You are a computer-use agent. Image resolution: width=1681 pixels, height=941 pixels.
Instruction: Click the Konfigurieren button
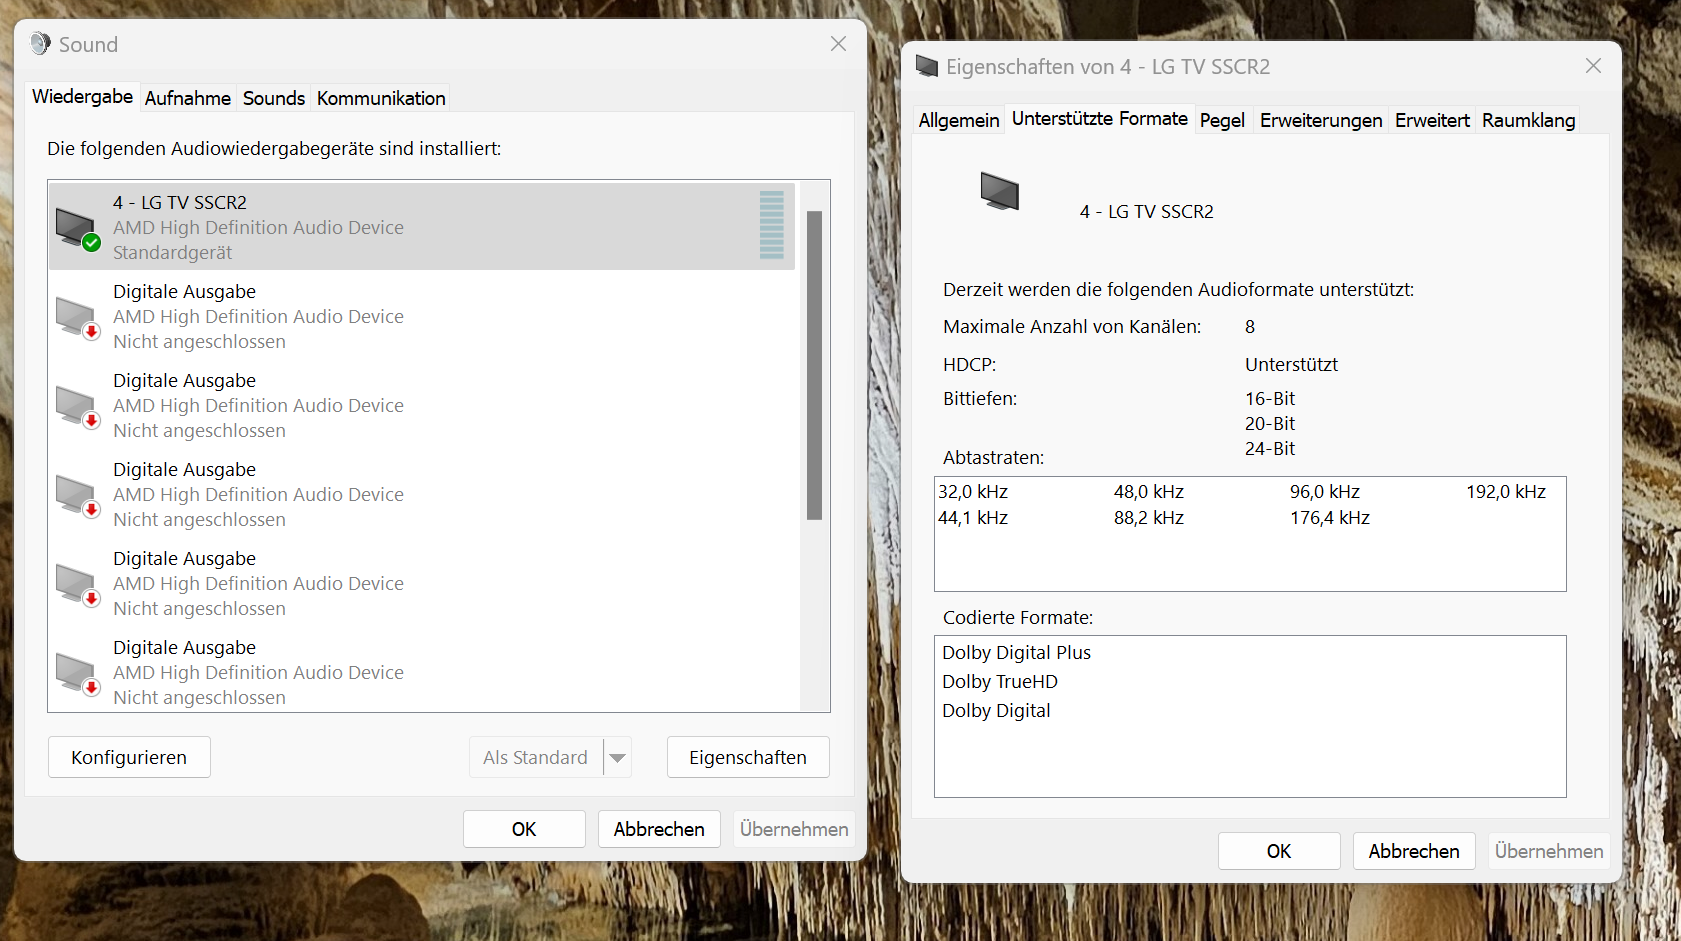[128, 757]
